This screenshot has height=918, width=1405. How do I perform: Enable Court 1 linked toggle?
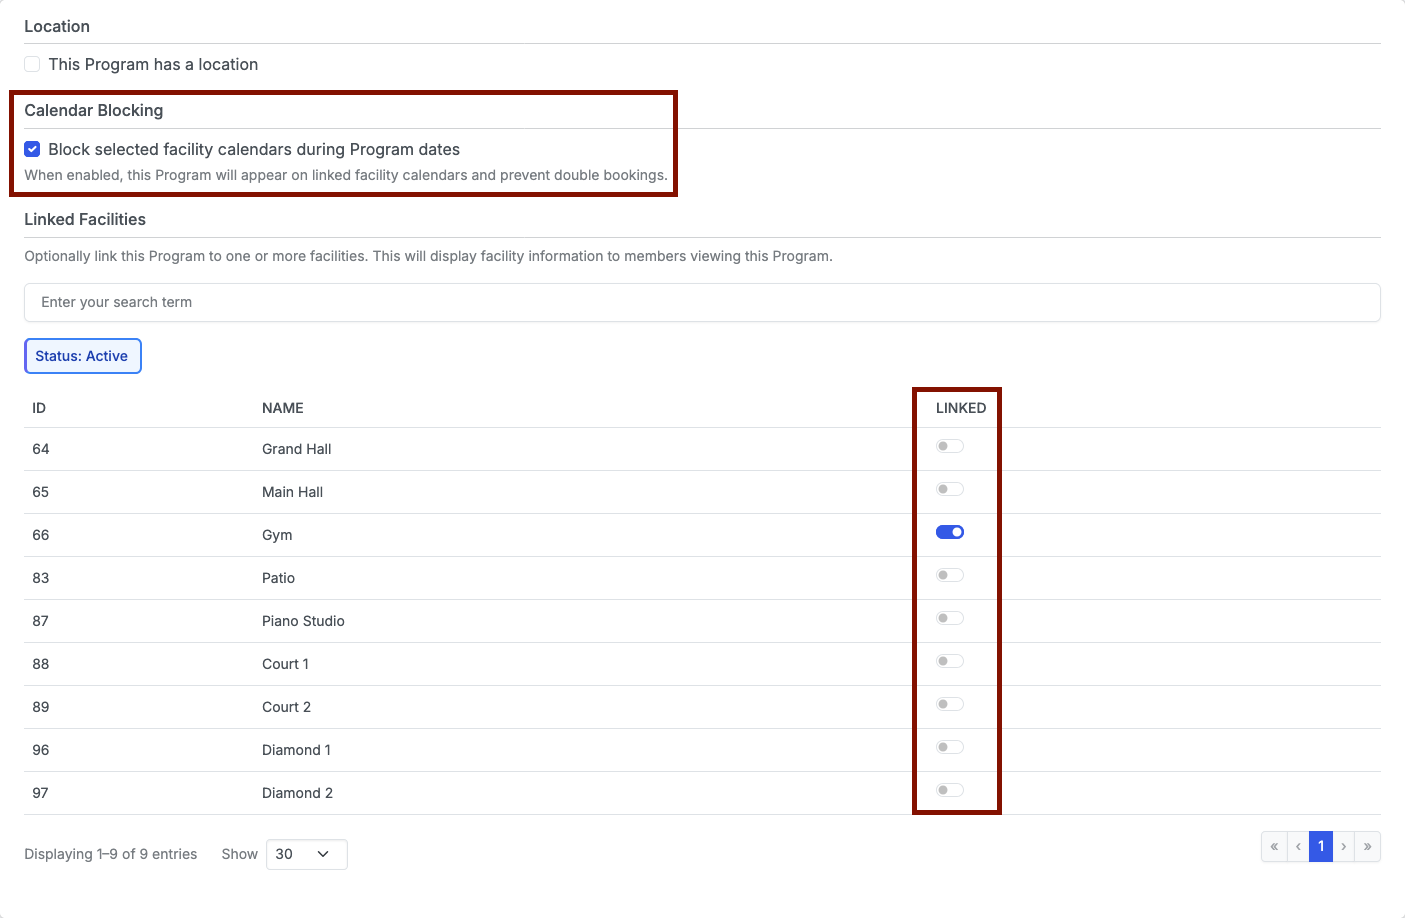(x=950, y=661)
